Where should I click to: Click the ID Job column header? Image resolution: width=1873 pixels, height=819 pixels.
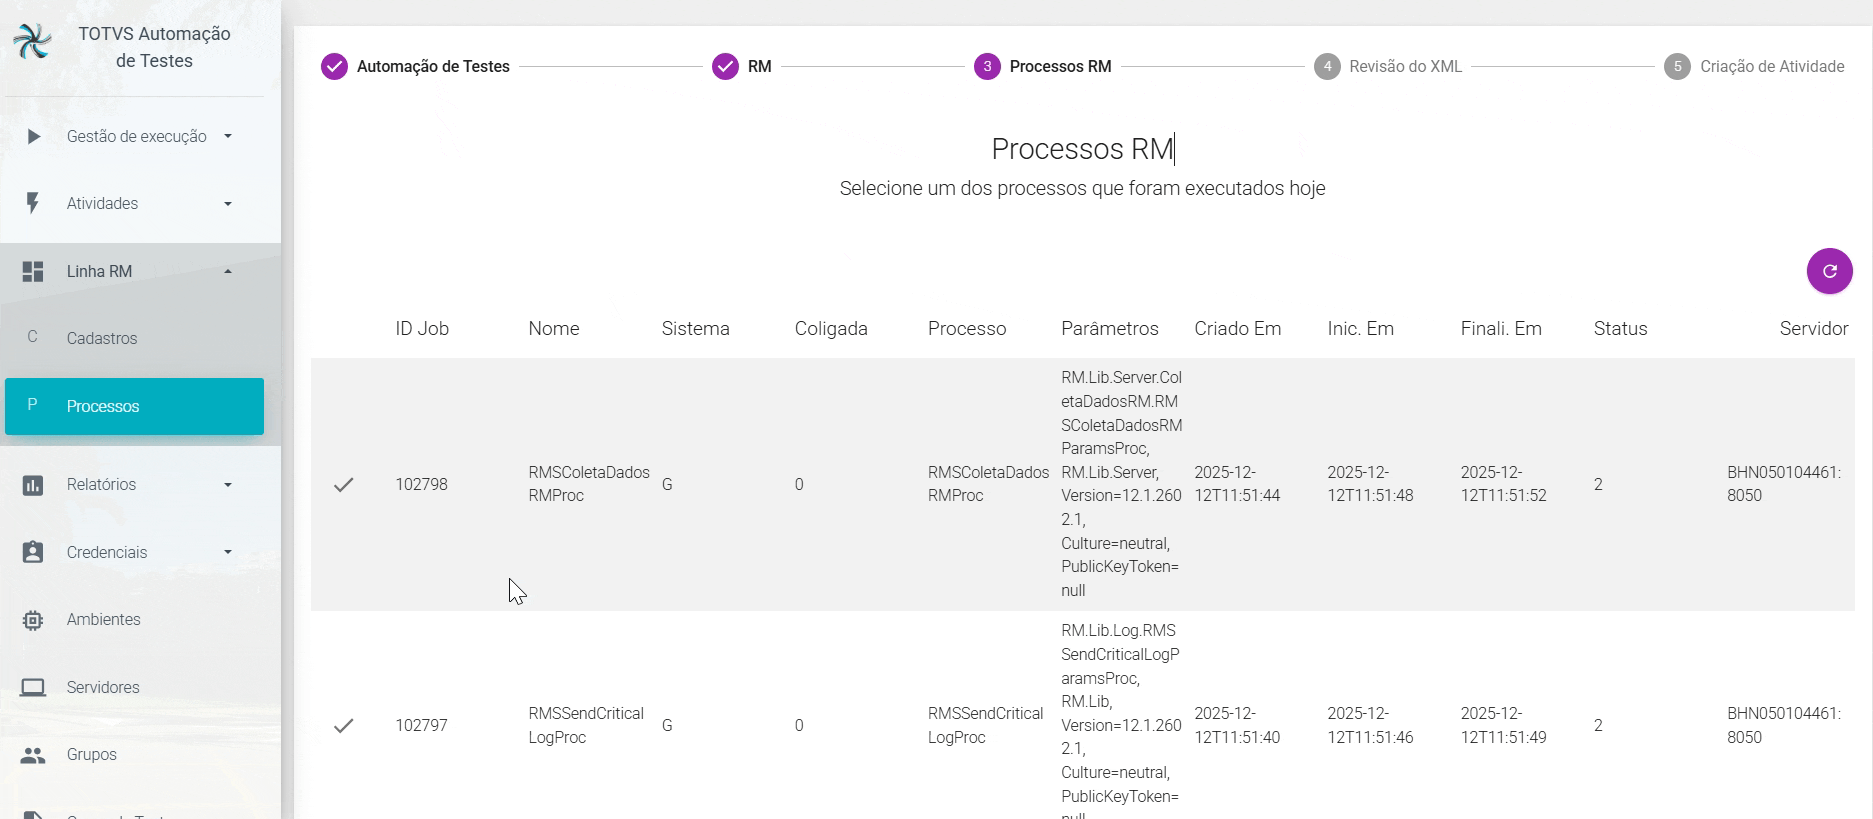422,329
